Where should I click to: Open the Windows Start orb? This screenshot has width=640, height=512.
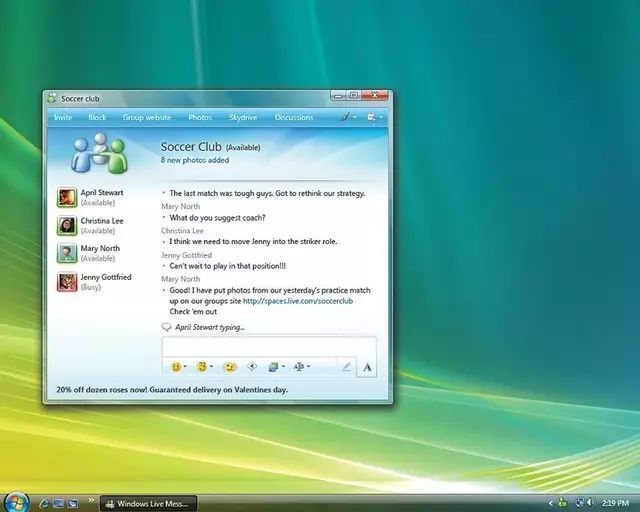(16, 502)
